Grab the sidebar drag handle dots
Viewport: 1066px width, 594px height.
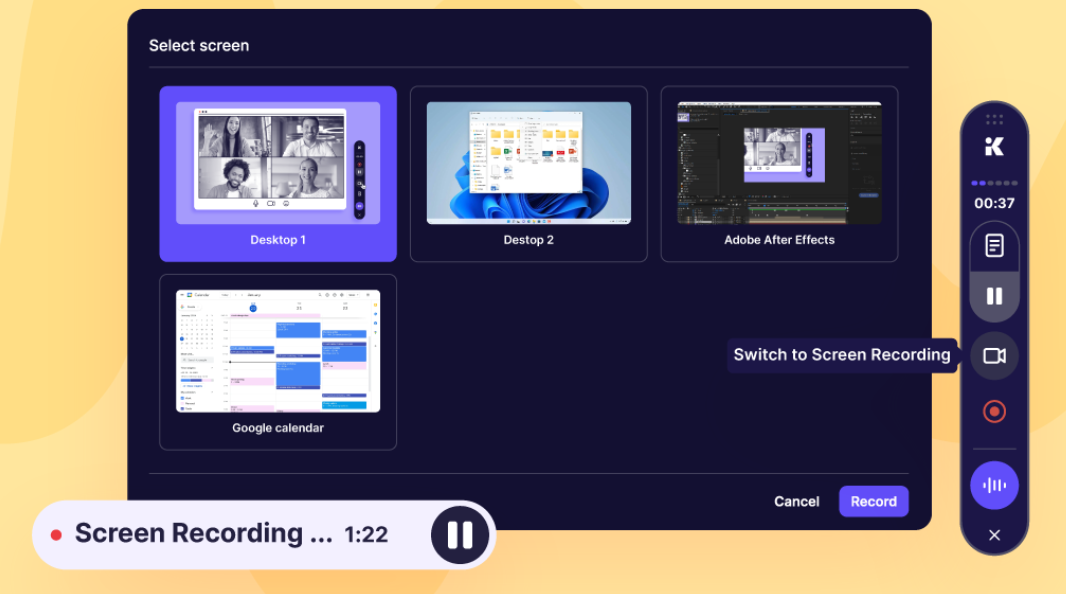(x=994, y=120)
